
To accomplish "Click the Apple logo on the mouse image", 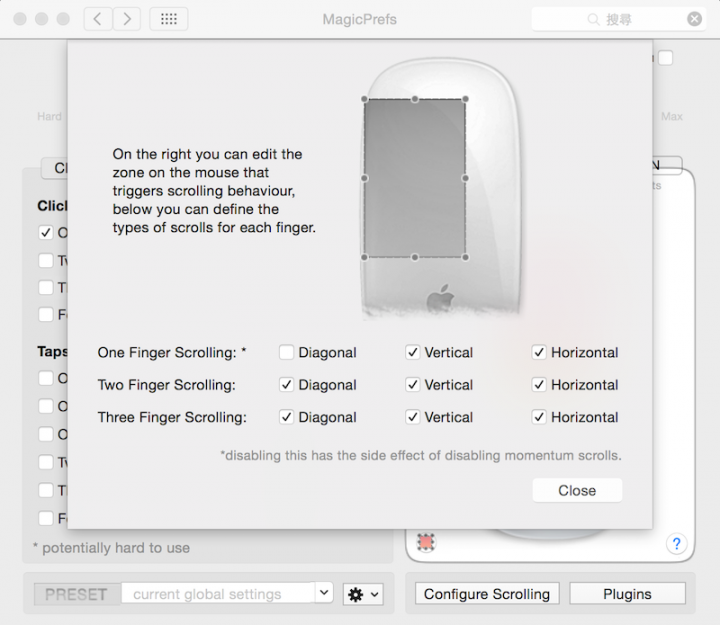I will point(440,298).
